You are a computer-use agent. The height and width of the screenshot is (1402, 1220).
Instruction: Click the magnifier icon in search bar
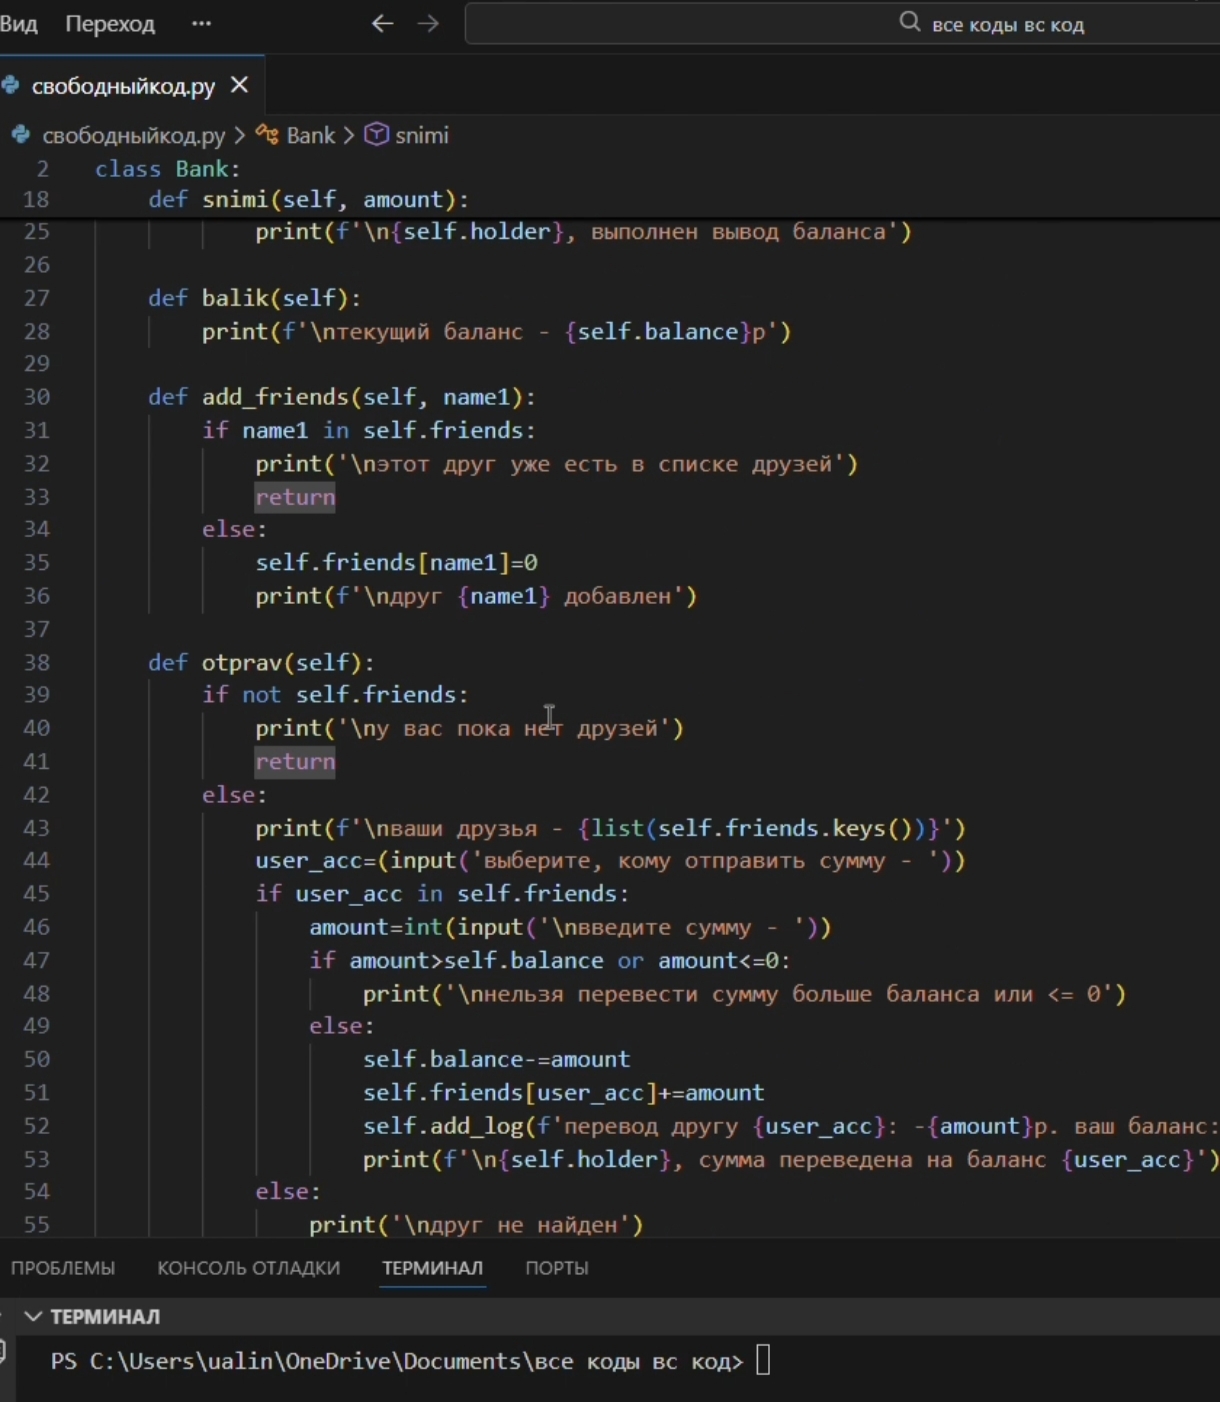pyautogui.click(x=909, y=22)
